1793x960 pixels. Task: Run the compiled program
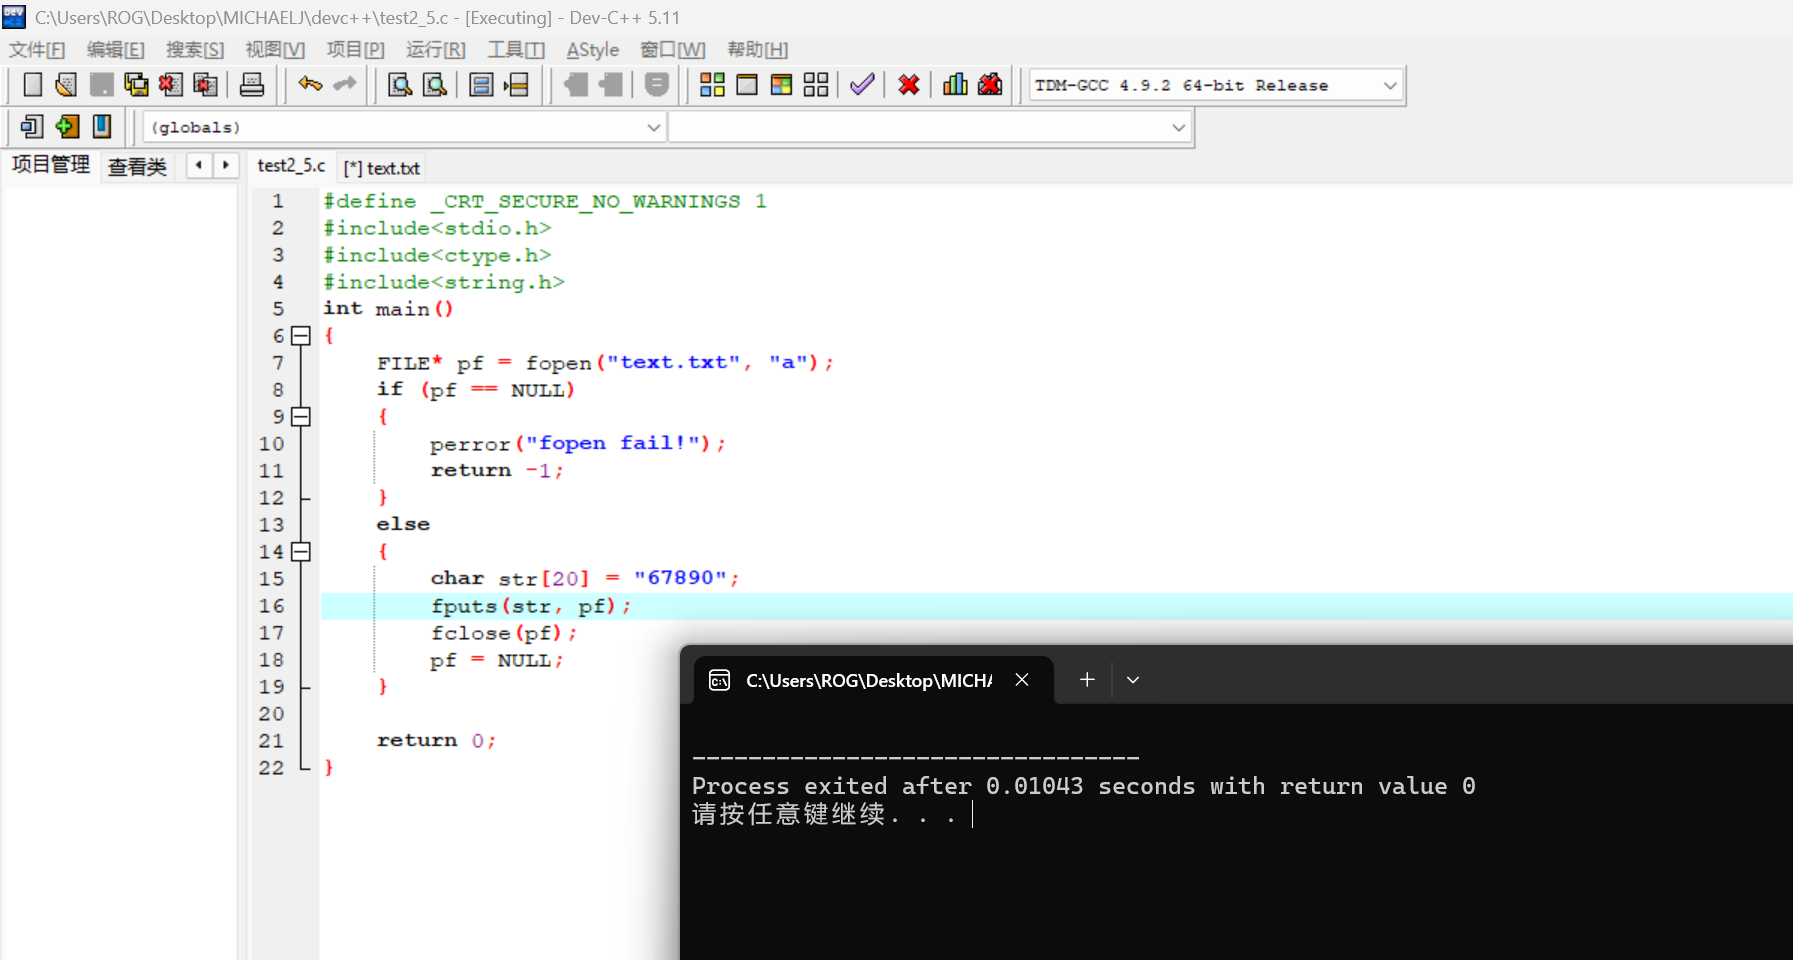coord(747,85)
